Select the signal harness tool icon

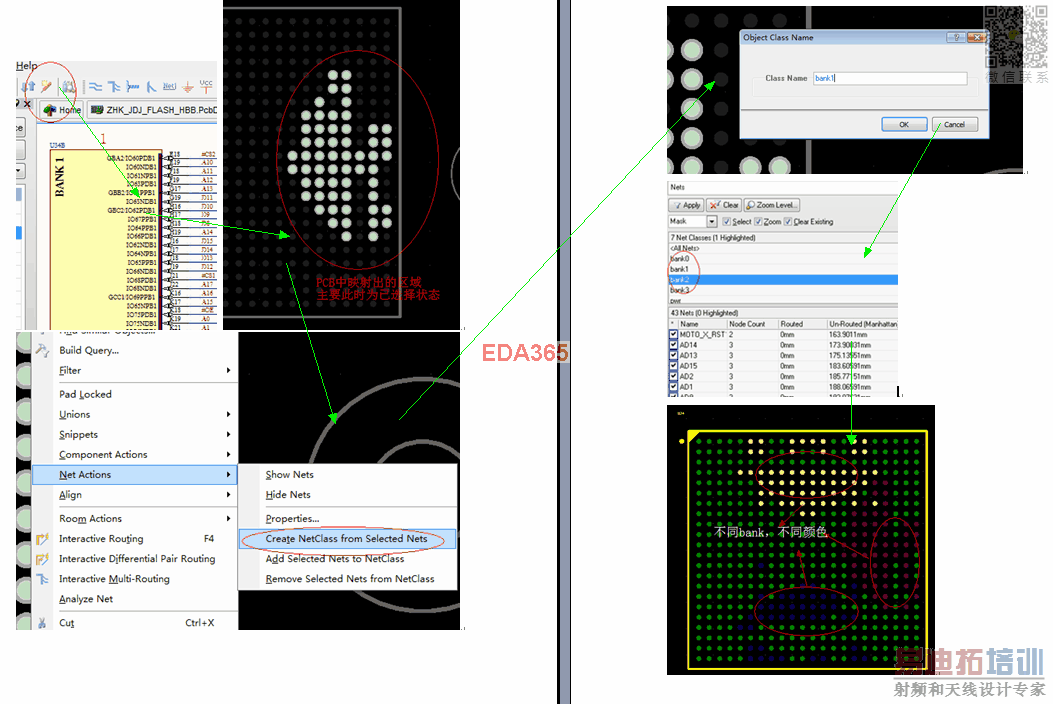pos(133,87)
